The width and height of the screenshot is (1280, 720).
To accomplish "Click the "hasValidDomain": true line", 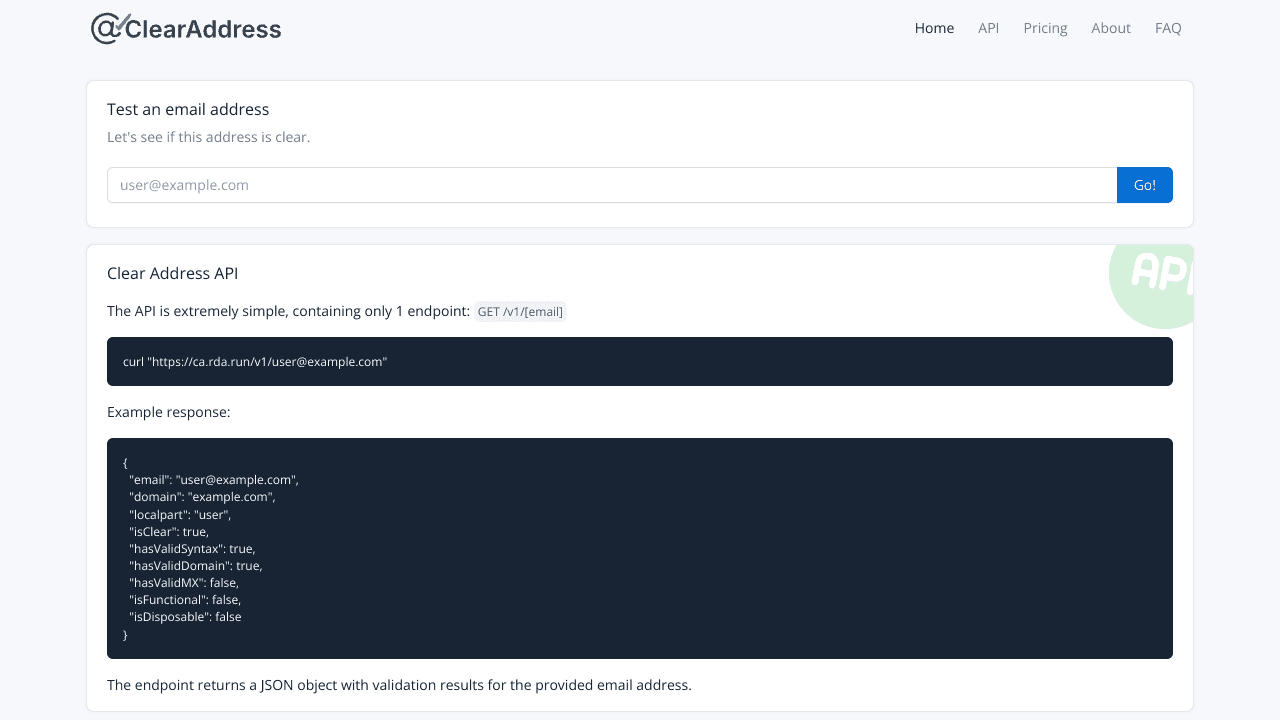I will coord(195,565).
